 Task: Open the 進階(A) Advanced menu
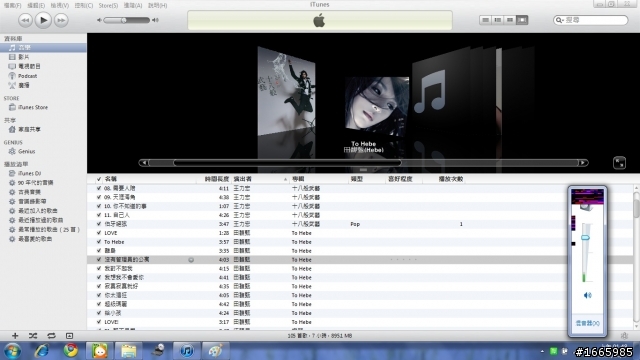tap(133, 5)
